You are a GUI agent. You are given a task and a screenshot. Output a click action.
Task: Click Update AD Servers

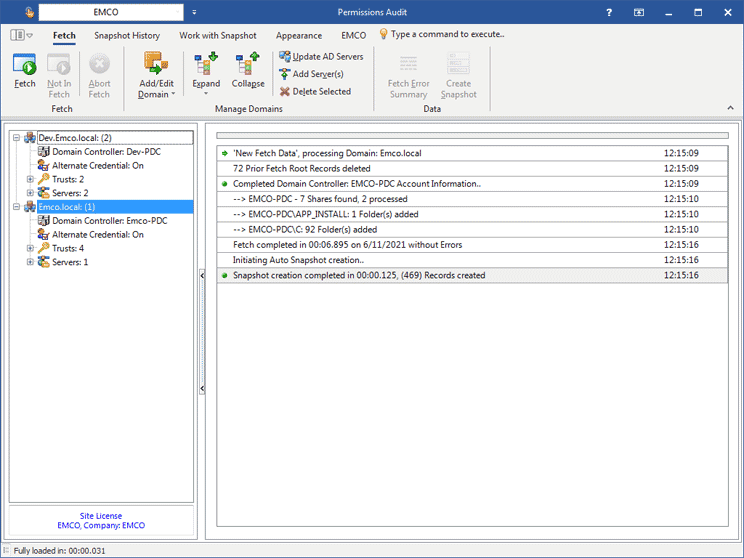(321, 57)
